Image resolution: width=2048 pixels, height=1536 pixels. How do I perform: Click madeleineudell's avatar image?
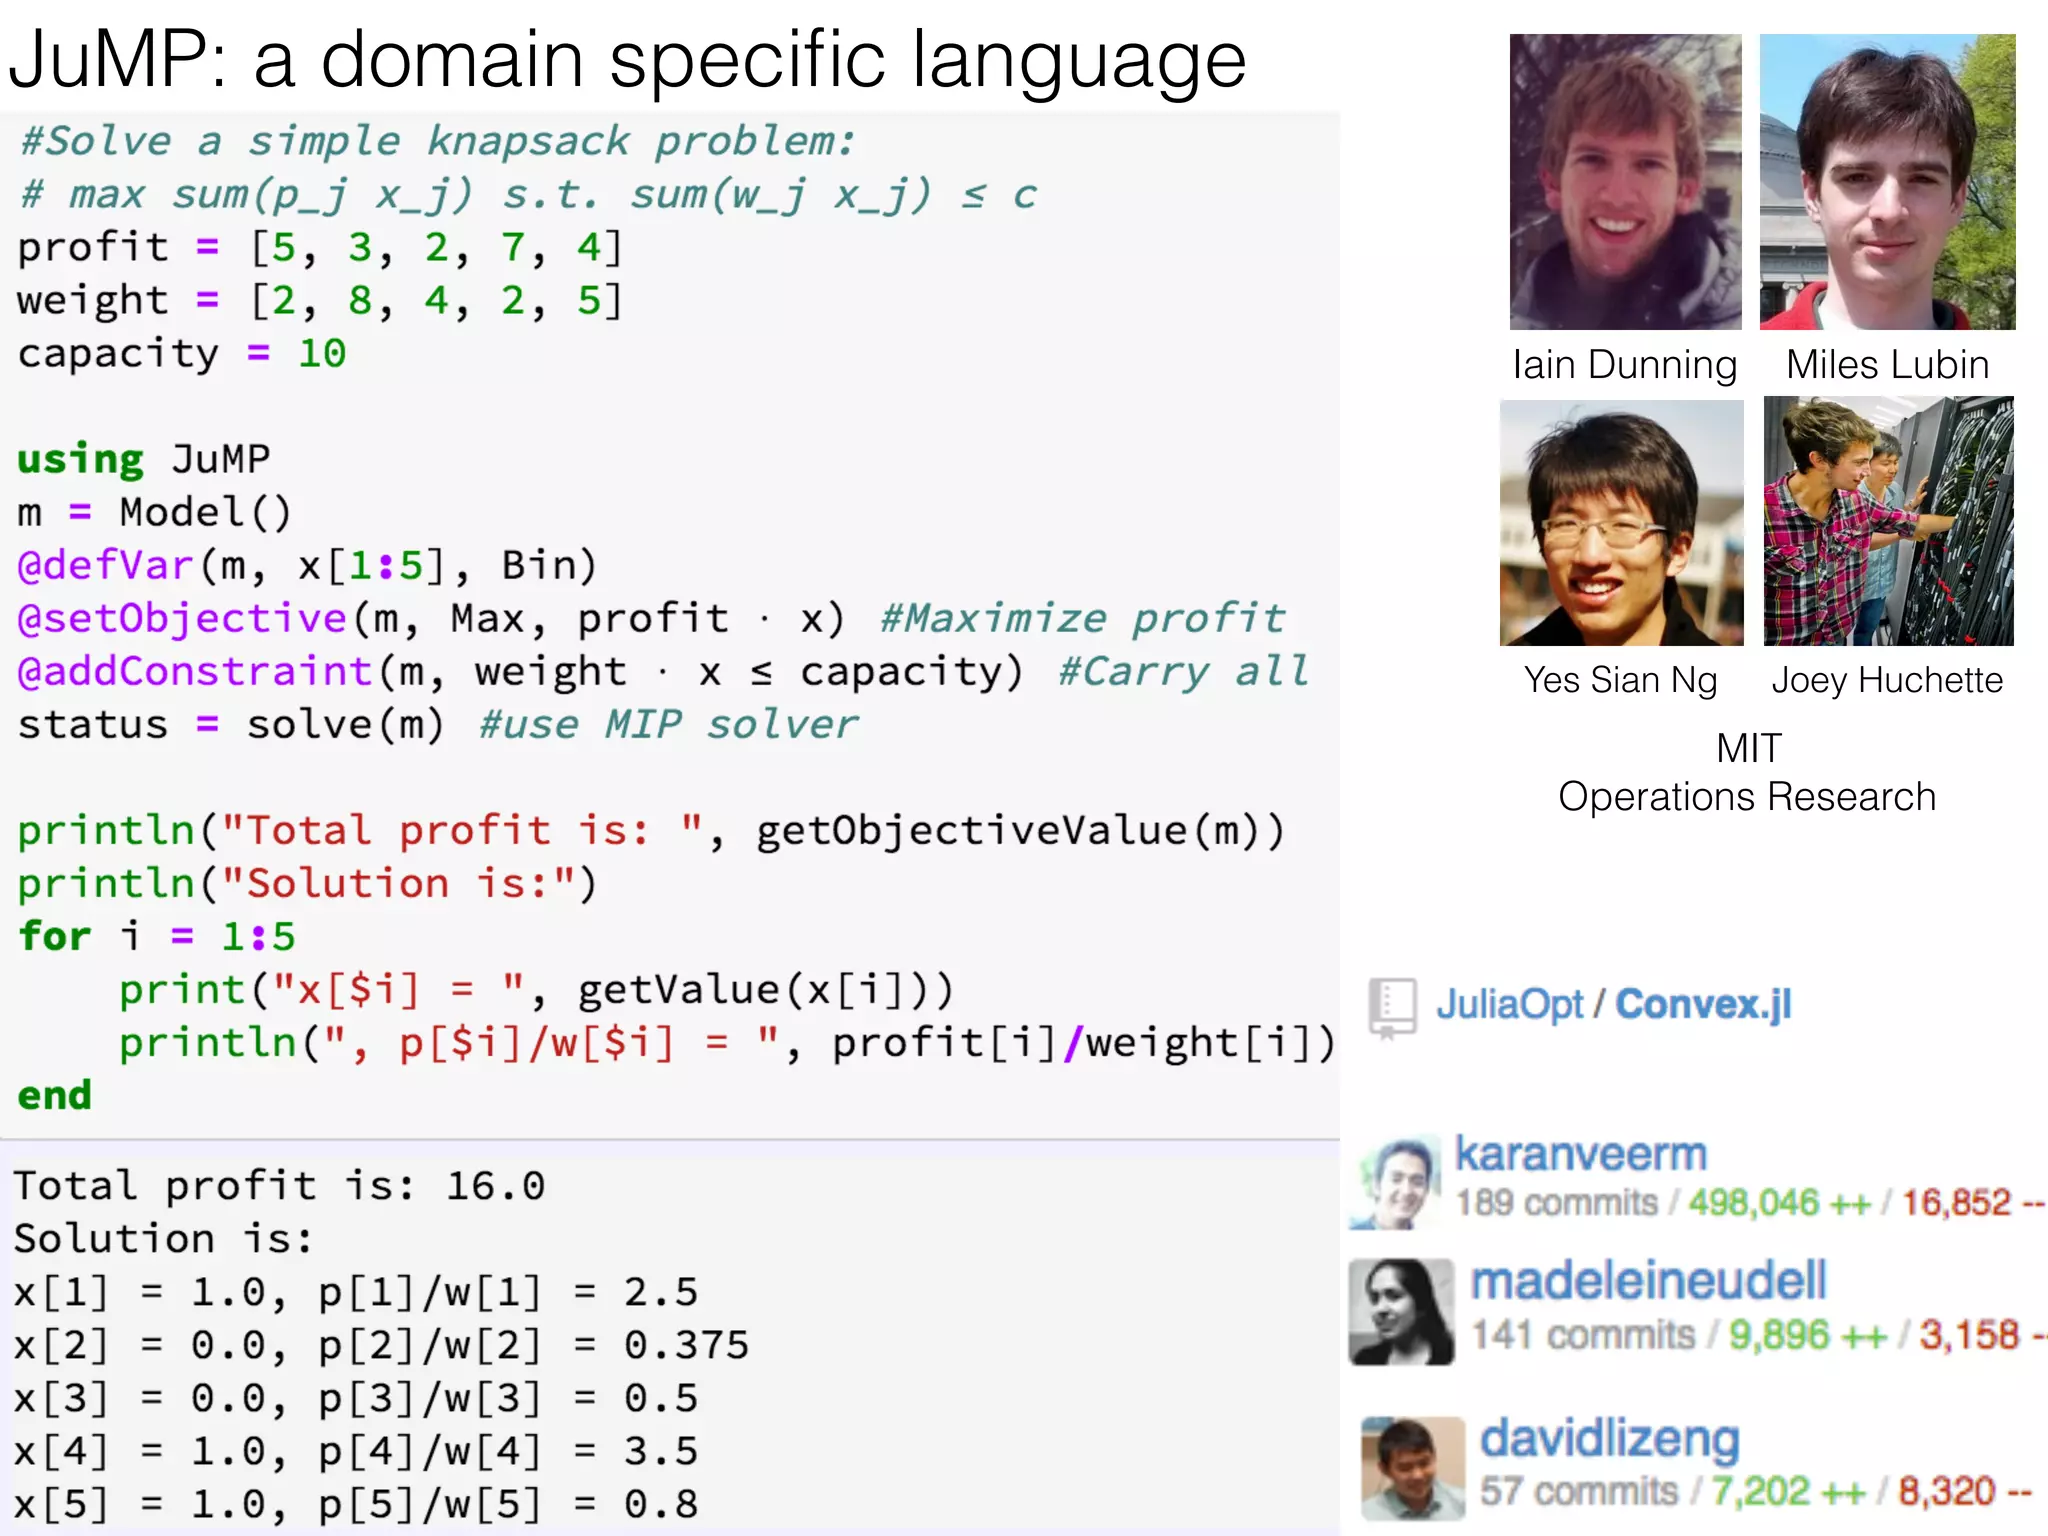point(1402,1311)
